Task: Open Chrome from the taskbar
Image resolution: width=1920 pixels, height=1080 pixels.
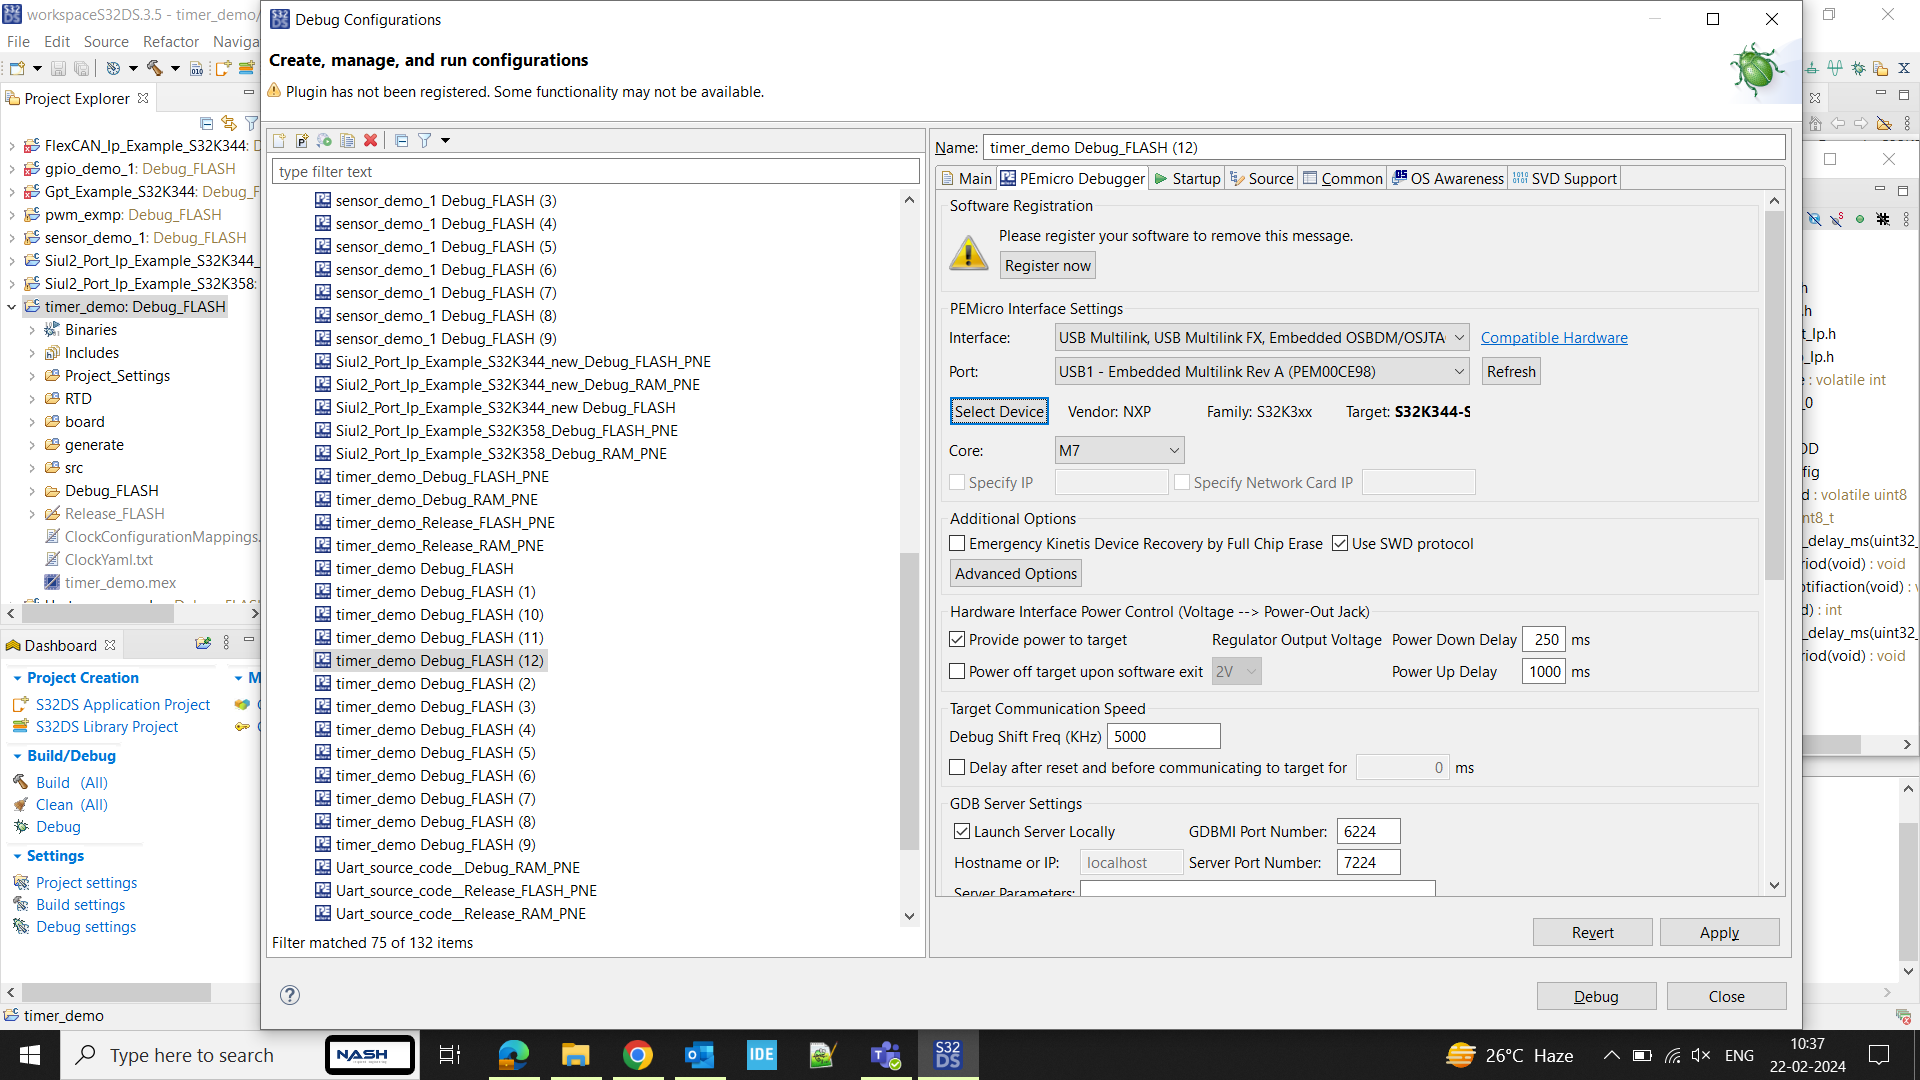Action: click(637, 1055)
